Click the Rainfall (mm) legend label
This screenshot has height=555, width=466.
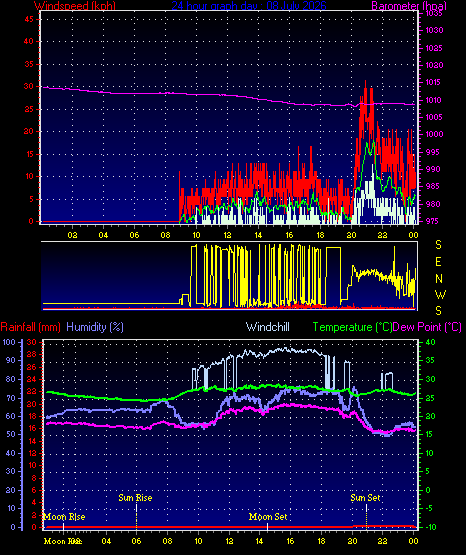(x=30, y=327)
